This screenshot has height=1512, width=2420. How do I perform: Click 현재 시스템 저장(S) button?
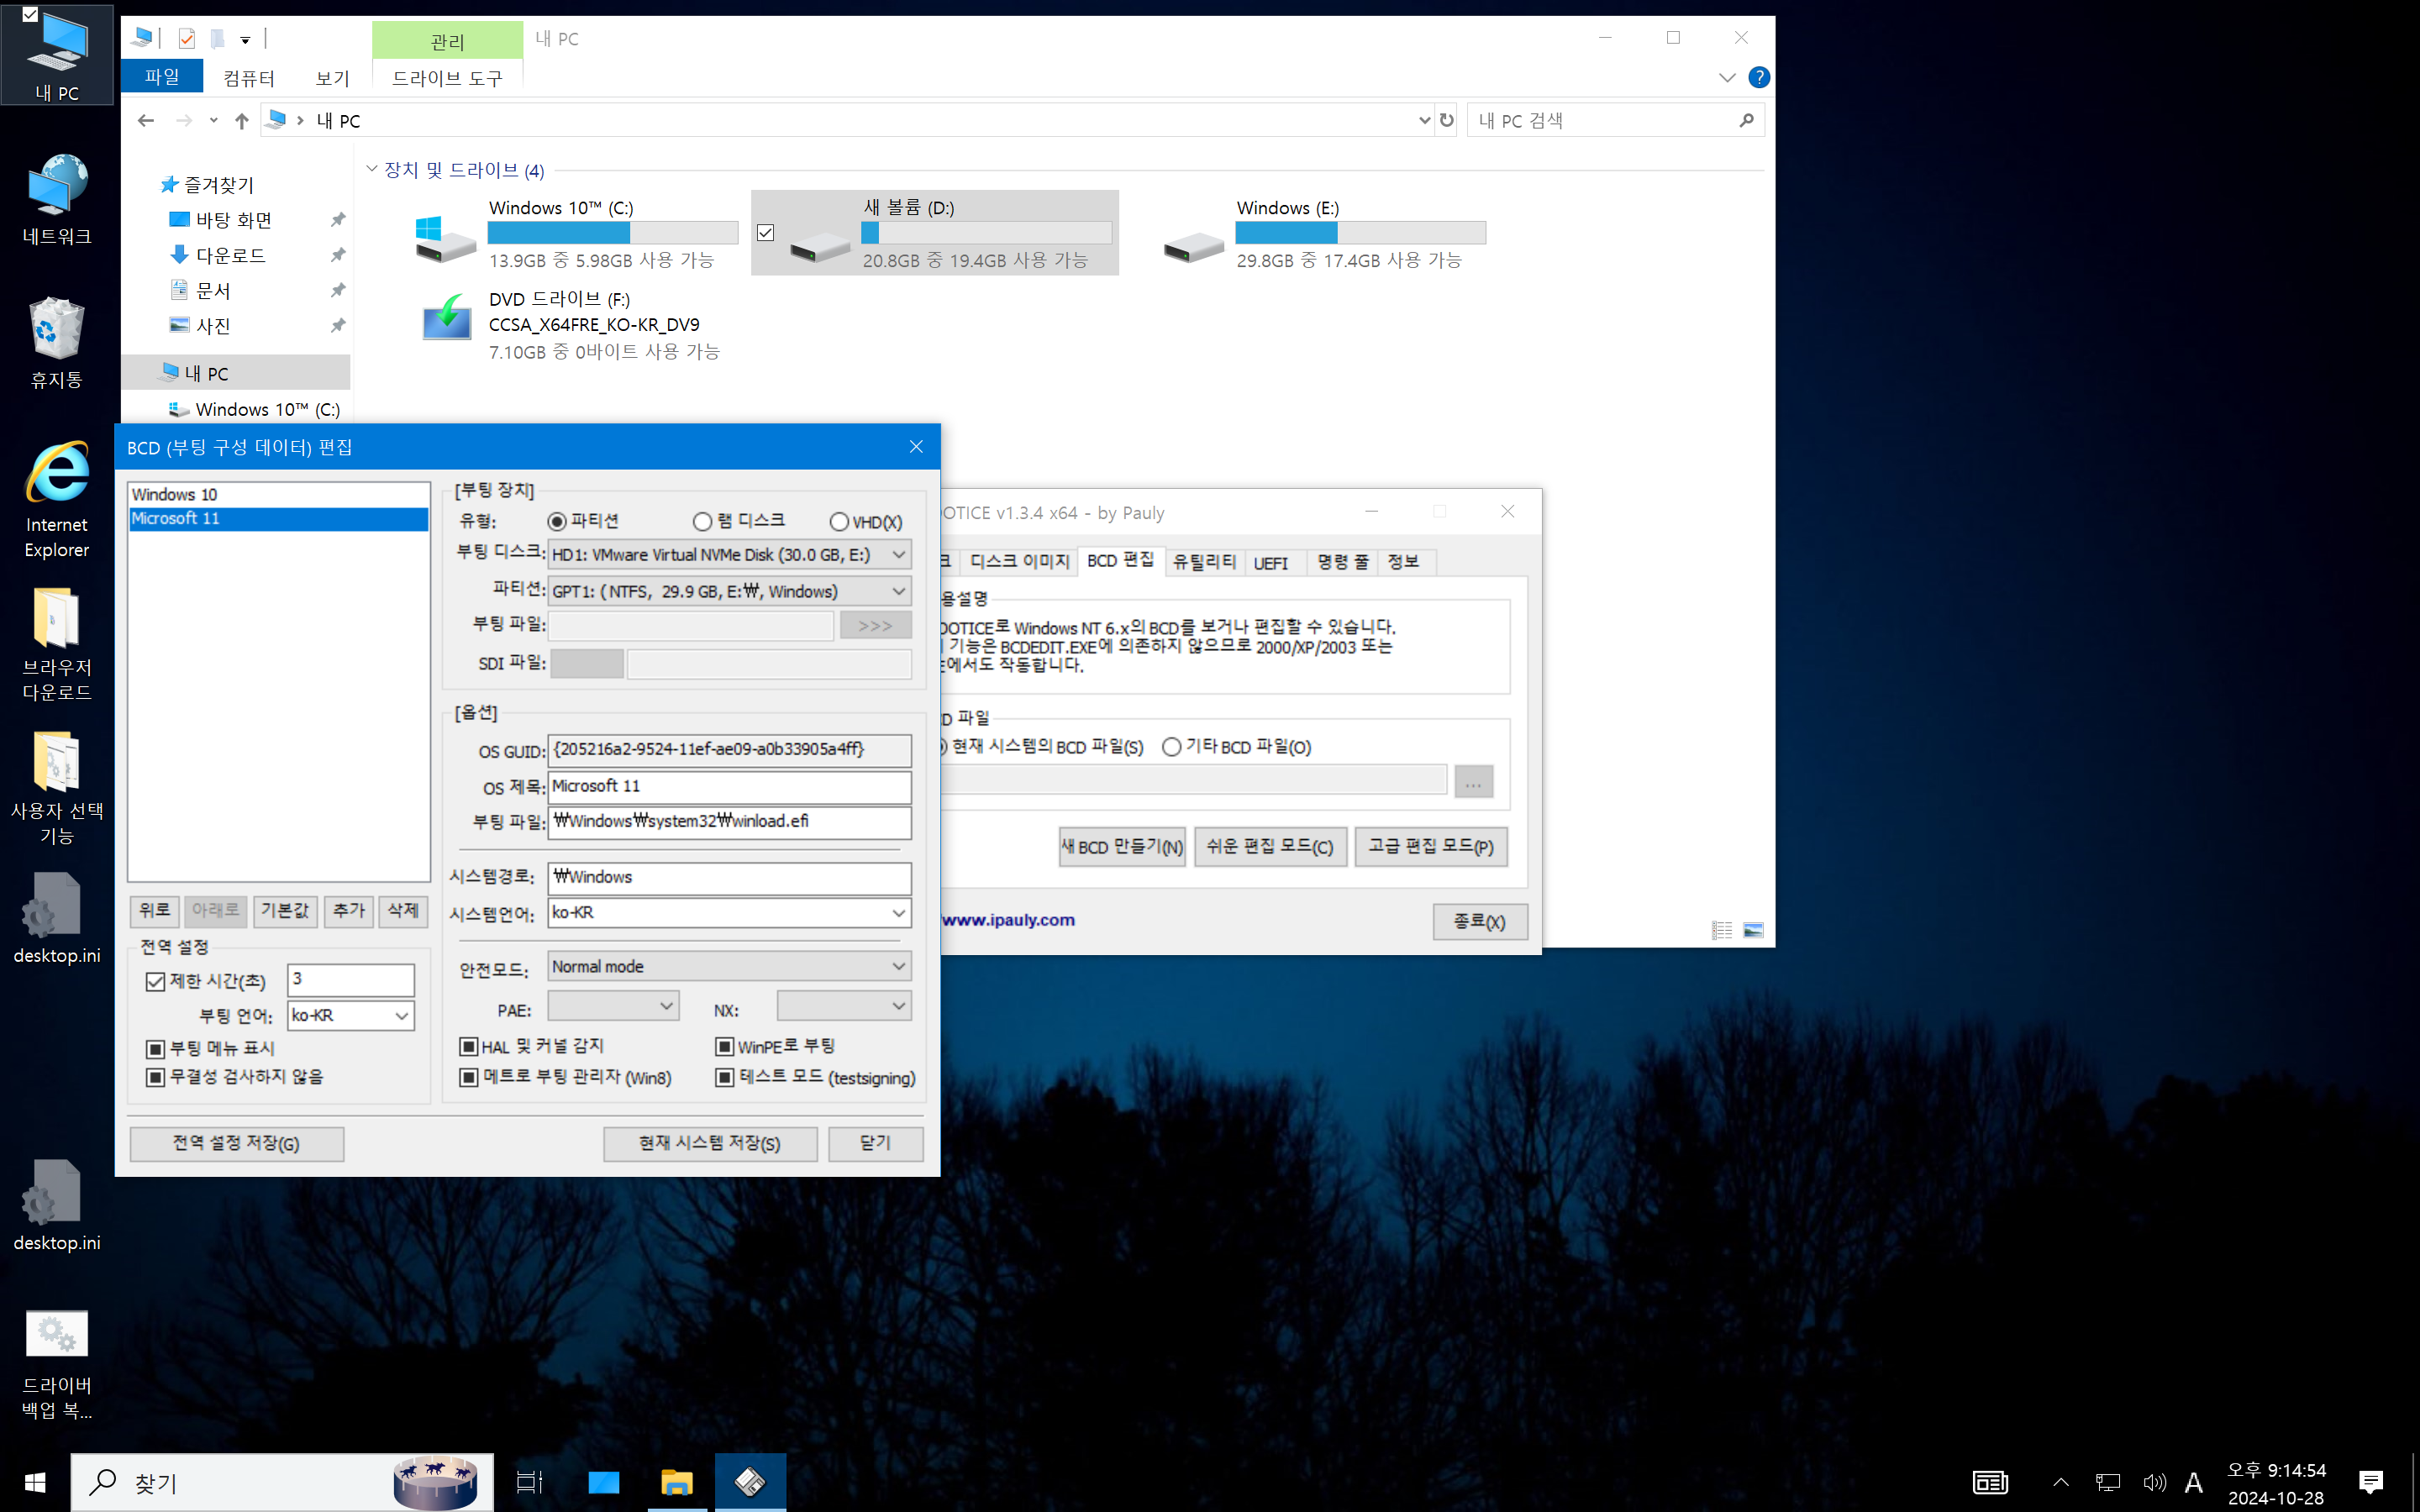pos(710,1143)
